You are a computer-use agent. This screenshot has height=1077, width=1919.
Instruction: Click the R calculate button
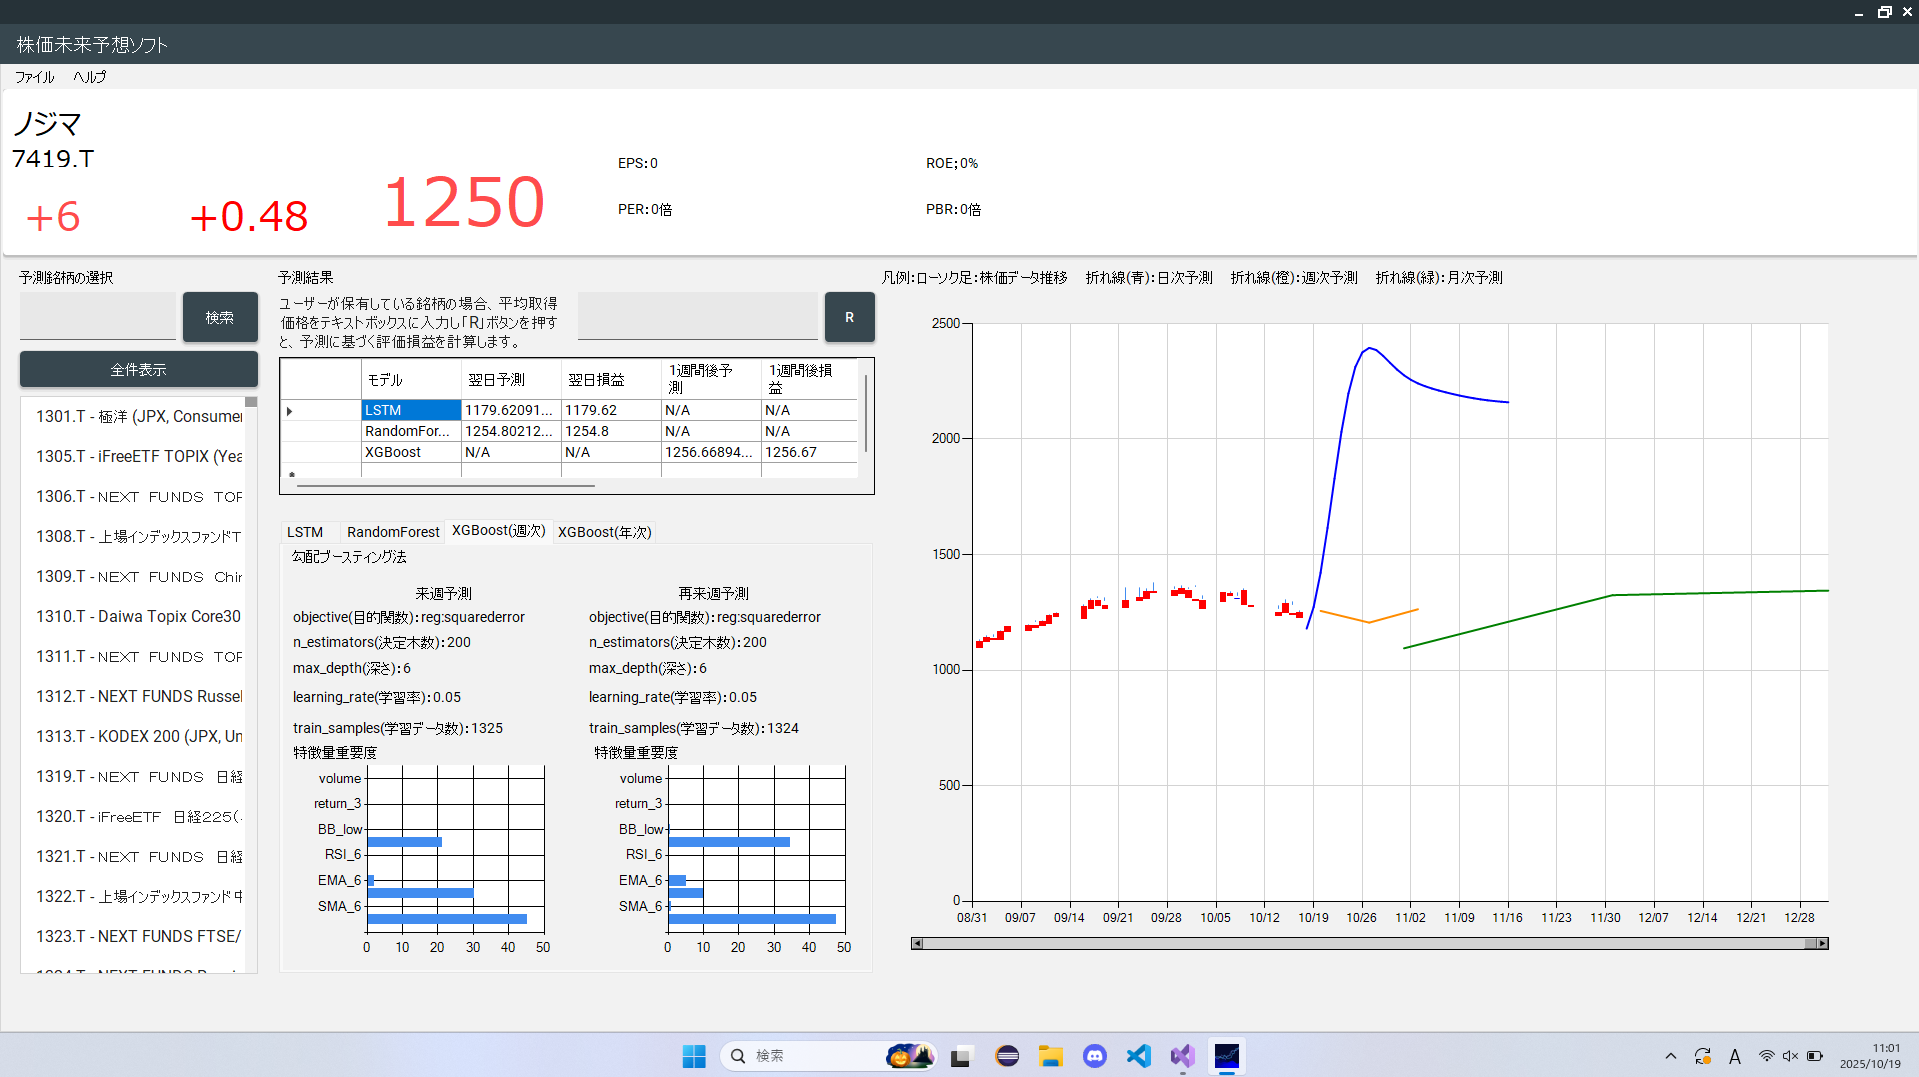point(849,317)
